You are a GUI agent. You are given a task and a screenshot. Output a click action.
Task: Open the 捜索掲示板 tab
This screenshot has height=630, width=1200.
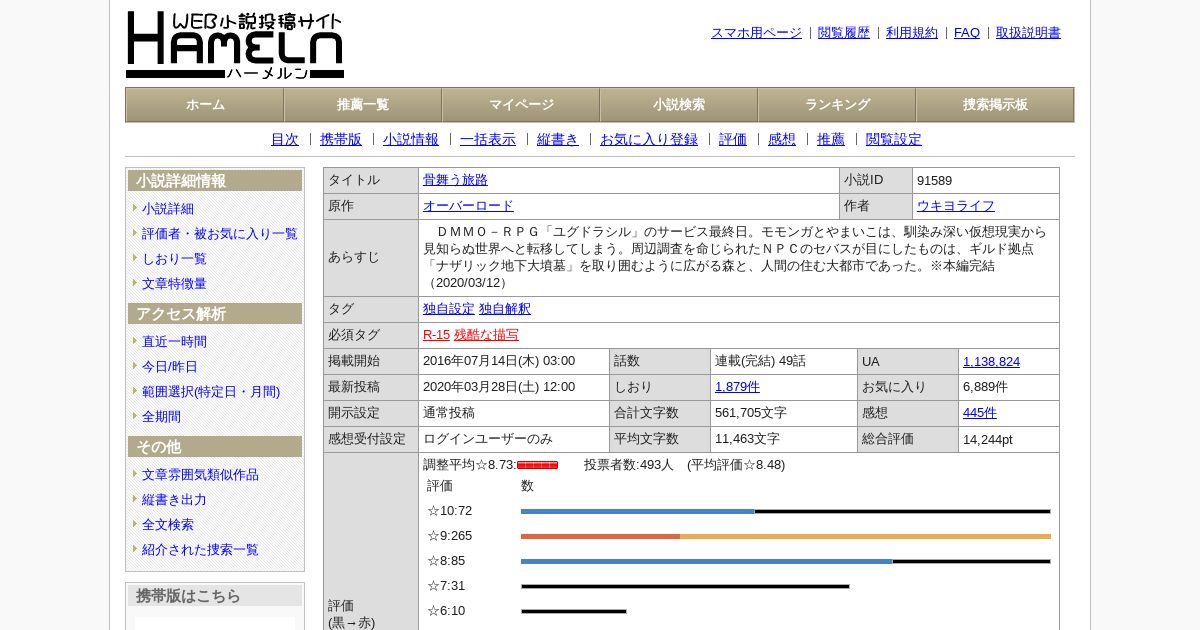tap(995, 105)
